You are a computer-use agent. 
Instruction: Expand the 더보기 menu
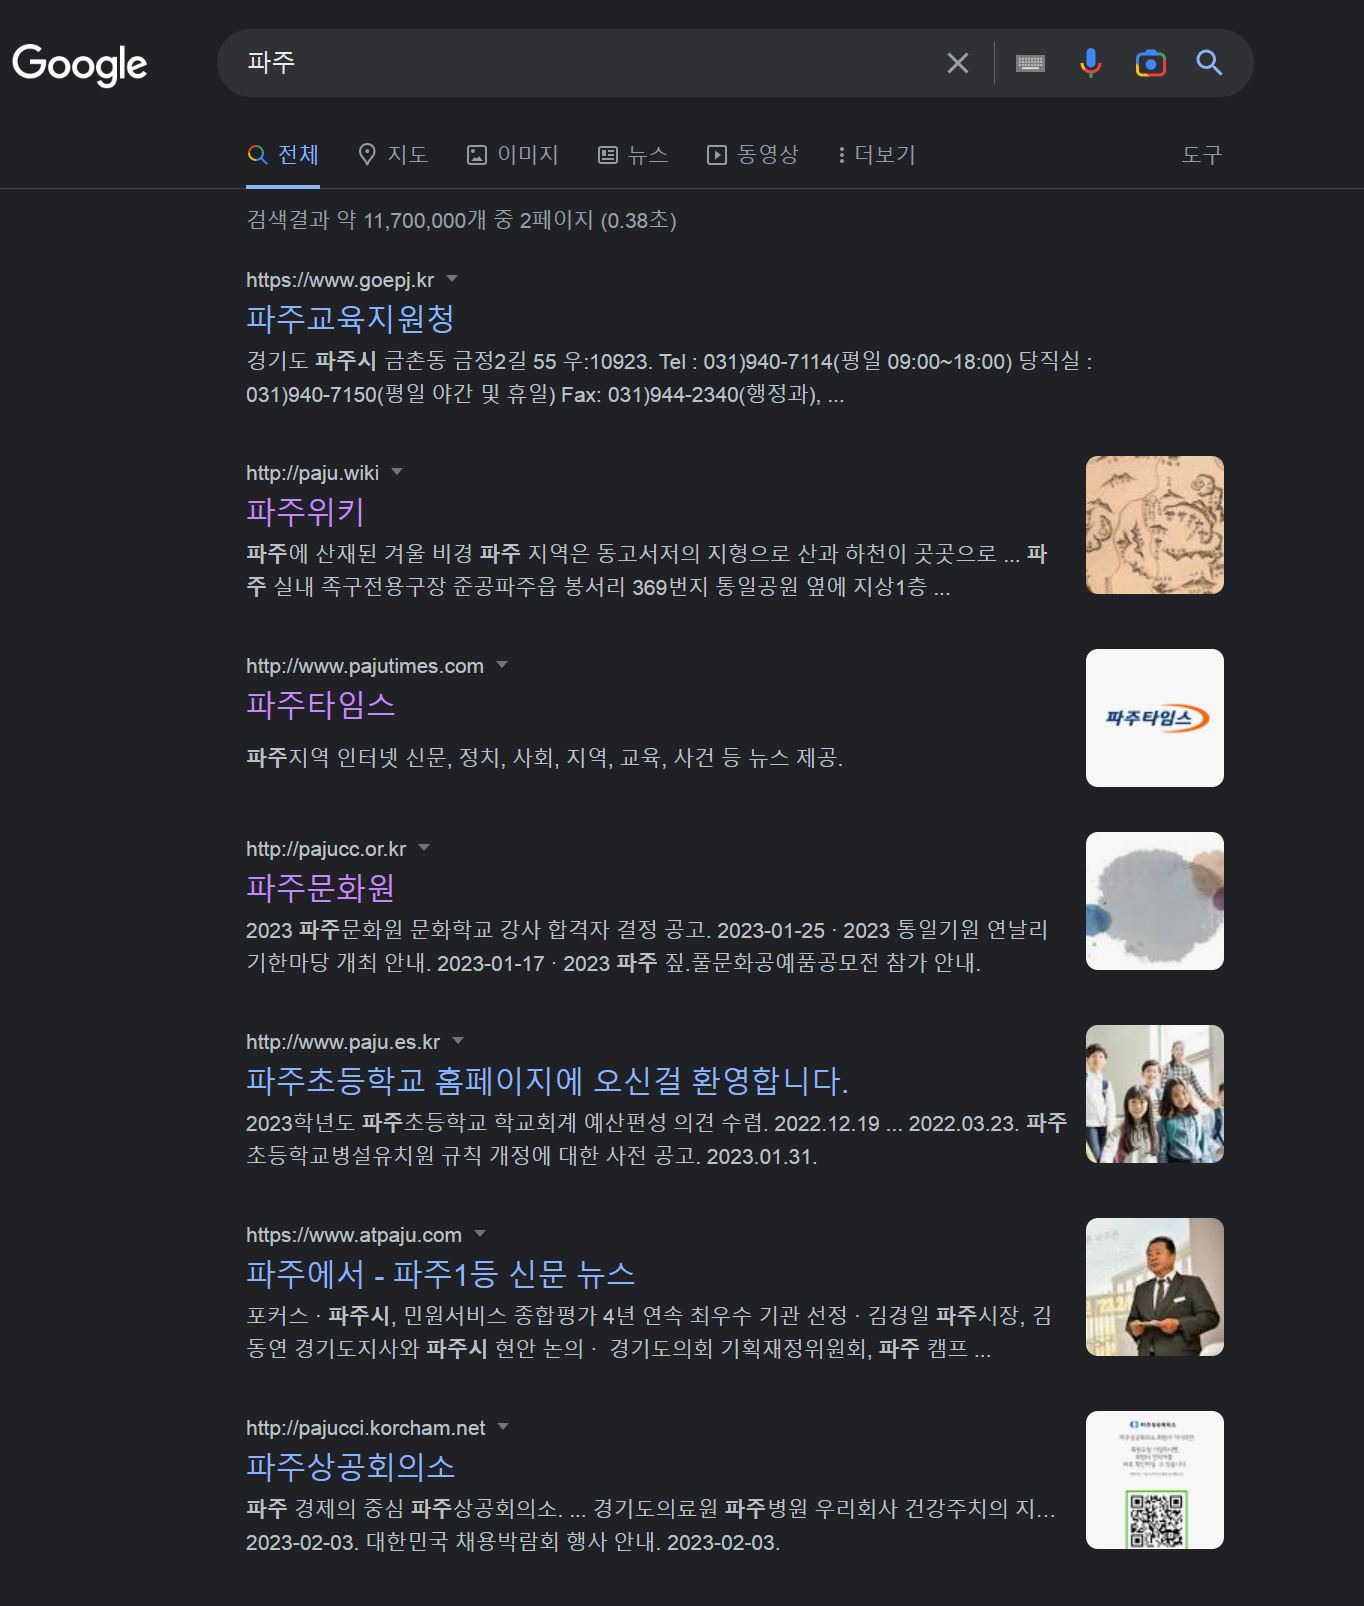tap(876, 155)
